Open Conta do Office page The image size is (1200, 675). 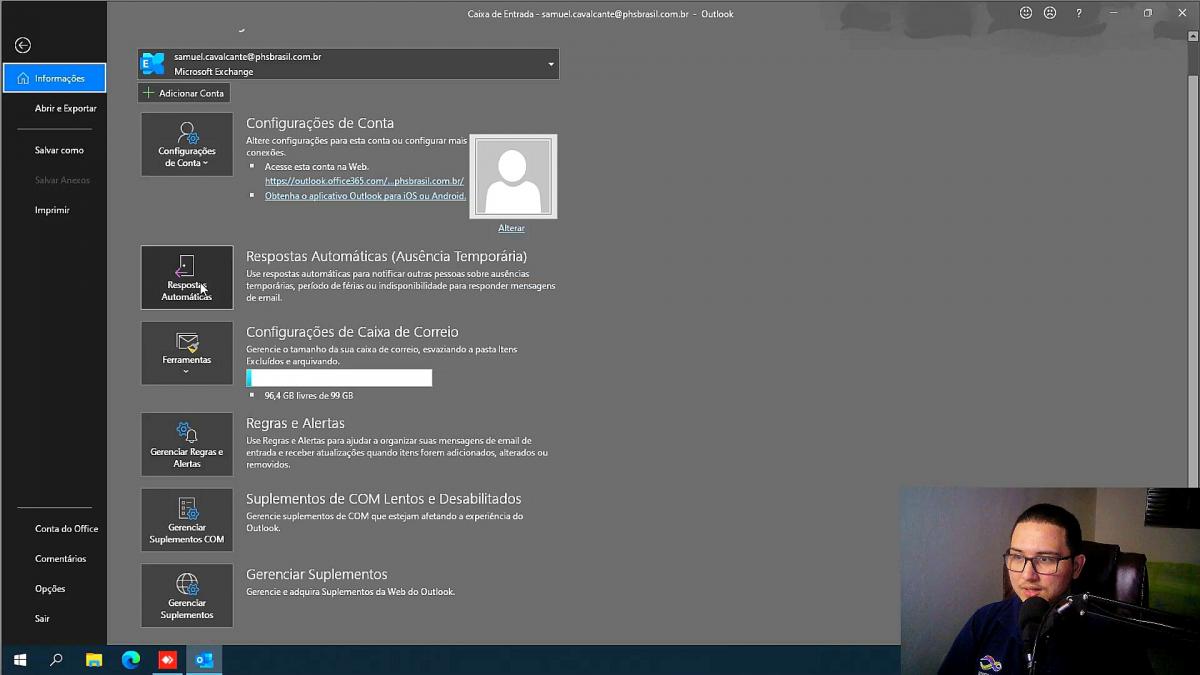(66, 528)
